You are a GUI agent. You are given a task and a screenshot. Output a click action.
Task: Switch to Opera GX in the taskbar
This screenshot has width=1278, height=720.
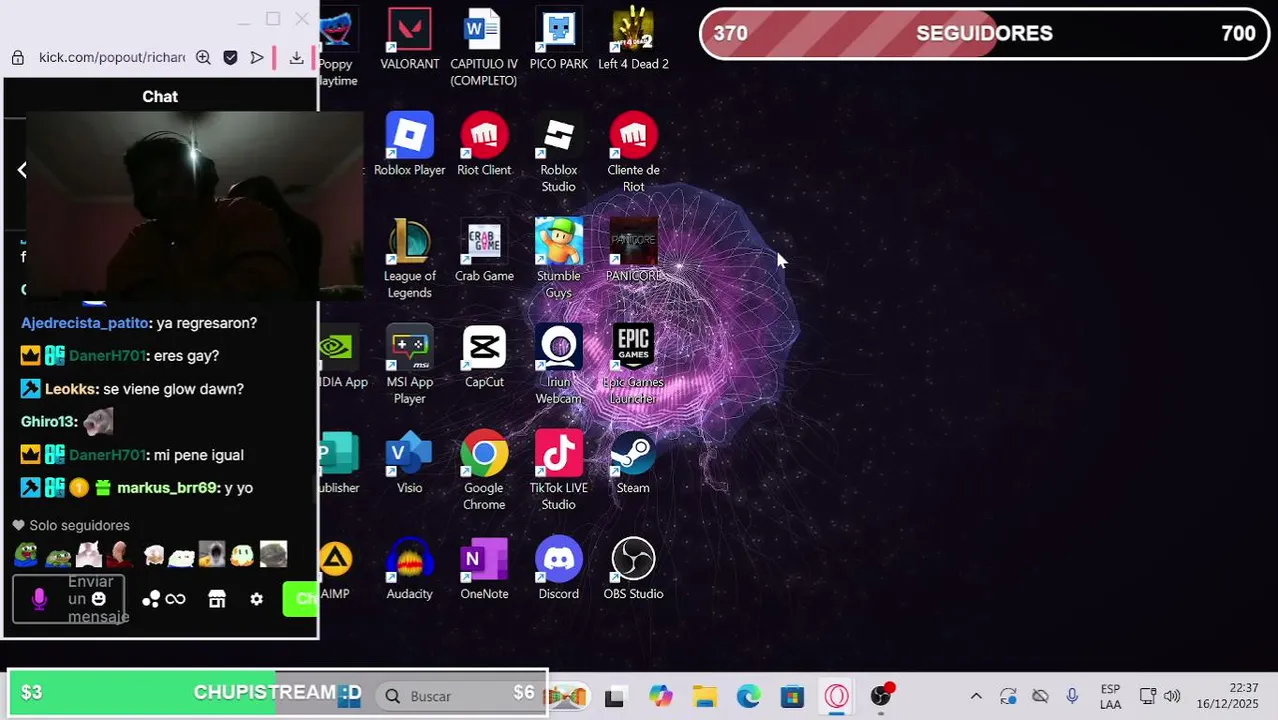click(x=837, y=697)
